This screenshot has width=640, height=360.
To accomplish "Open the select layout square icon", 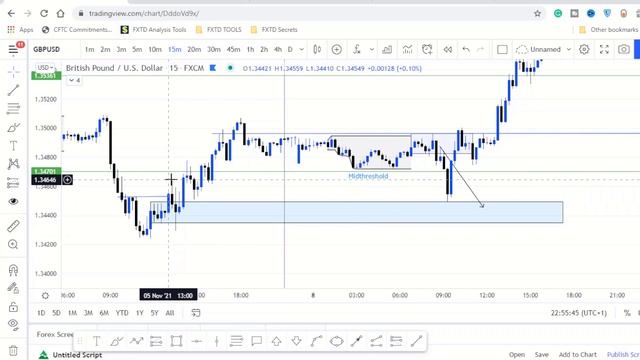I will coord(502,49).
